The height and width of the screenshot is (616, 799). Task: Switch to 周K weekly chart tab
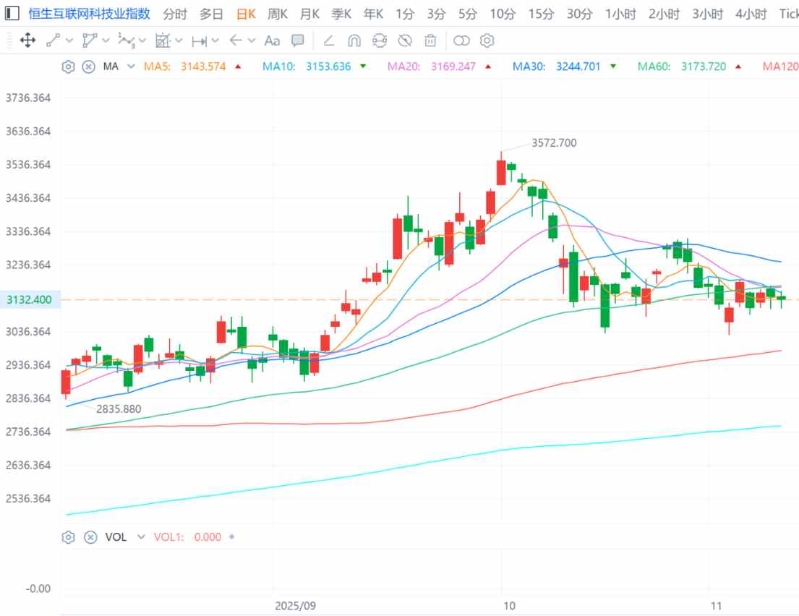(277, 14)
